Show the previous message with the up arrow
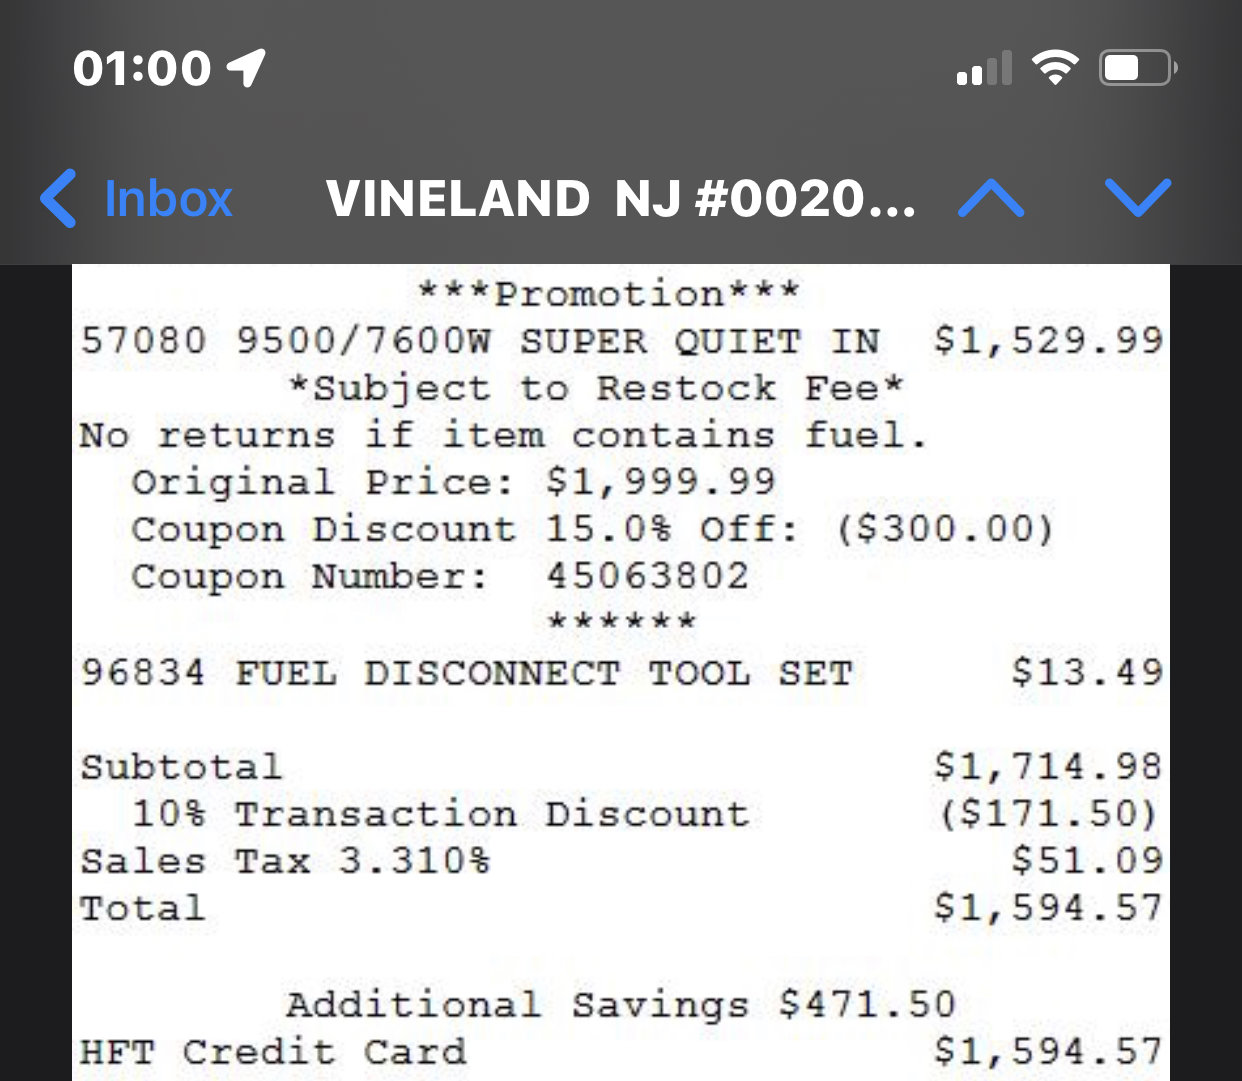 click(x=990, y=198)
